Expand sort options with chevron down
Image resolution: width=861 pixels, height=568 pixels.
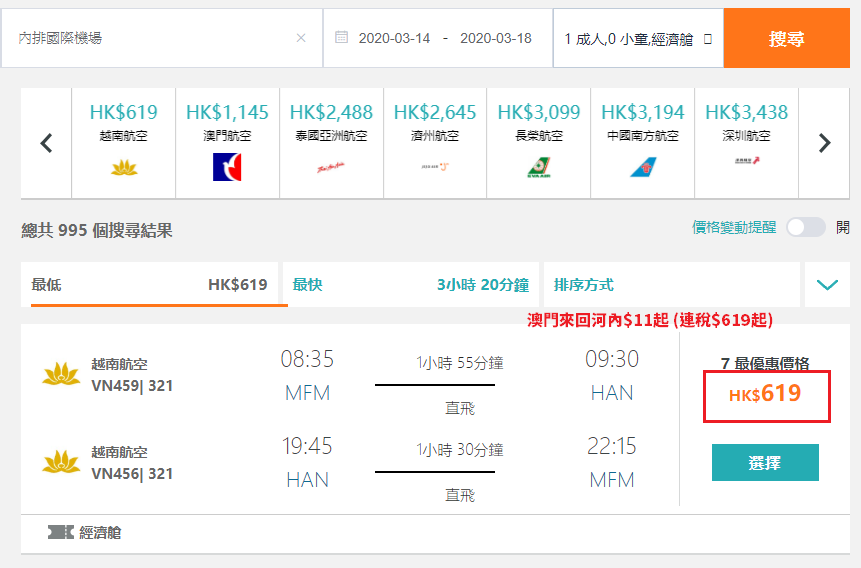pos(827,285)
